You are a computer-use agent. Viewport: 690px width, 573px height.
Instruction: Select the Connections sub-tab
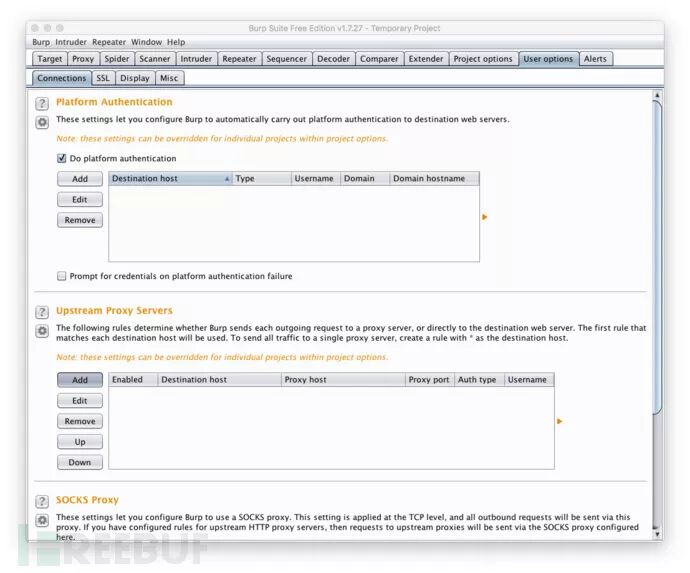[x=62, y=78]
